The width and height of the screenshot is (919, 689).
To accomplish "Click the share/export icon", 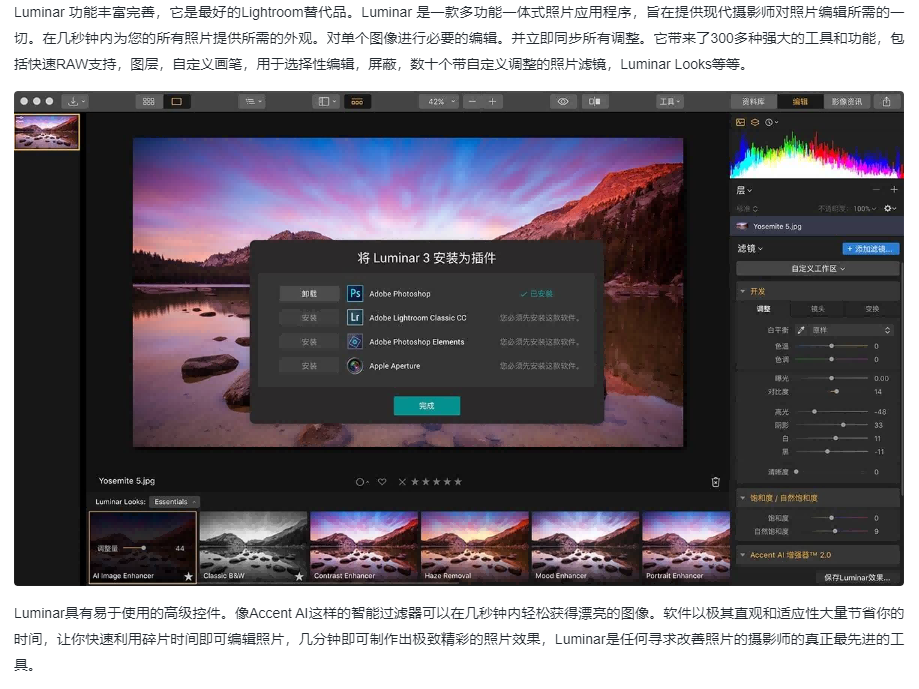I will [x=887, y=101].
